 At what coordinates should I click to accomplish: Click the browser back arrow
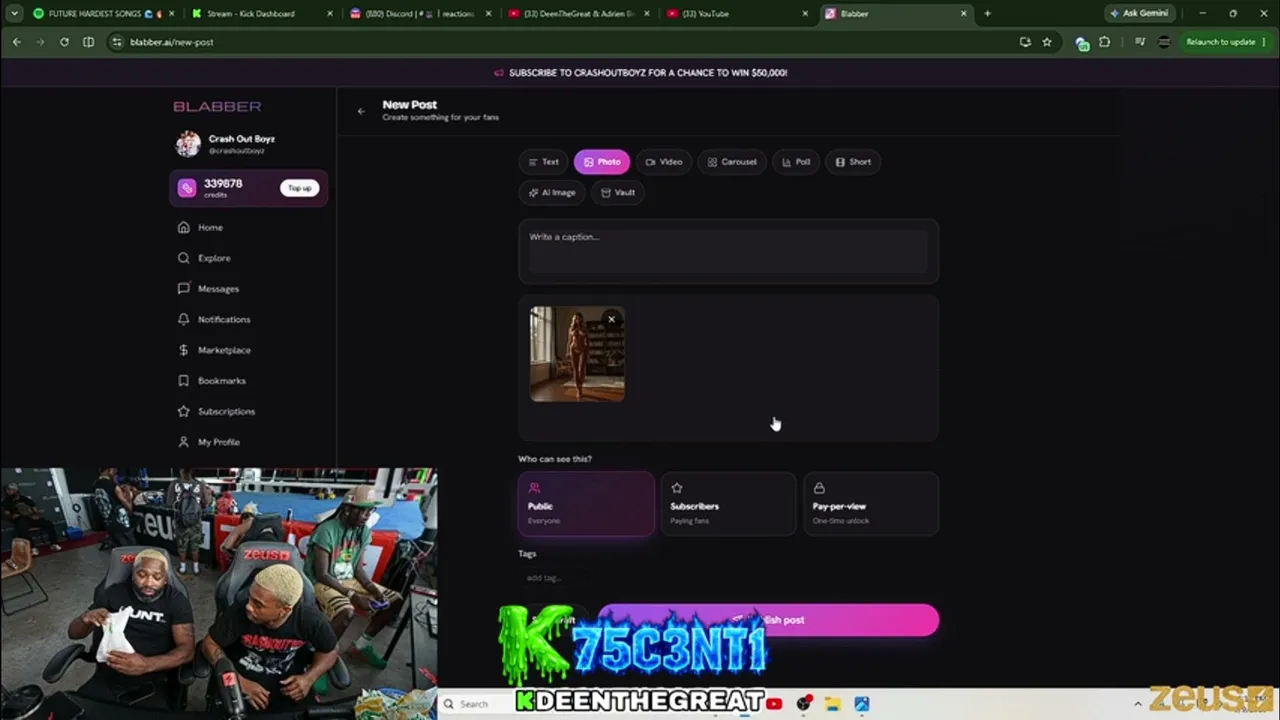click(17, 42)
